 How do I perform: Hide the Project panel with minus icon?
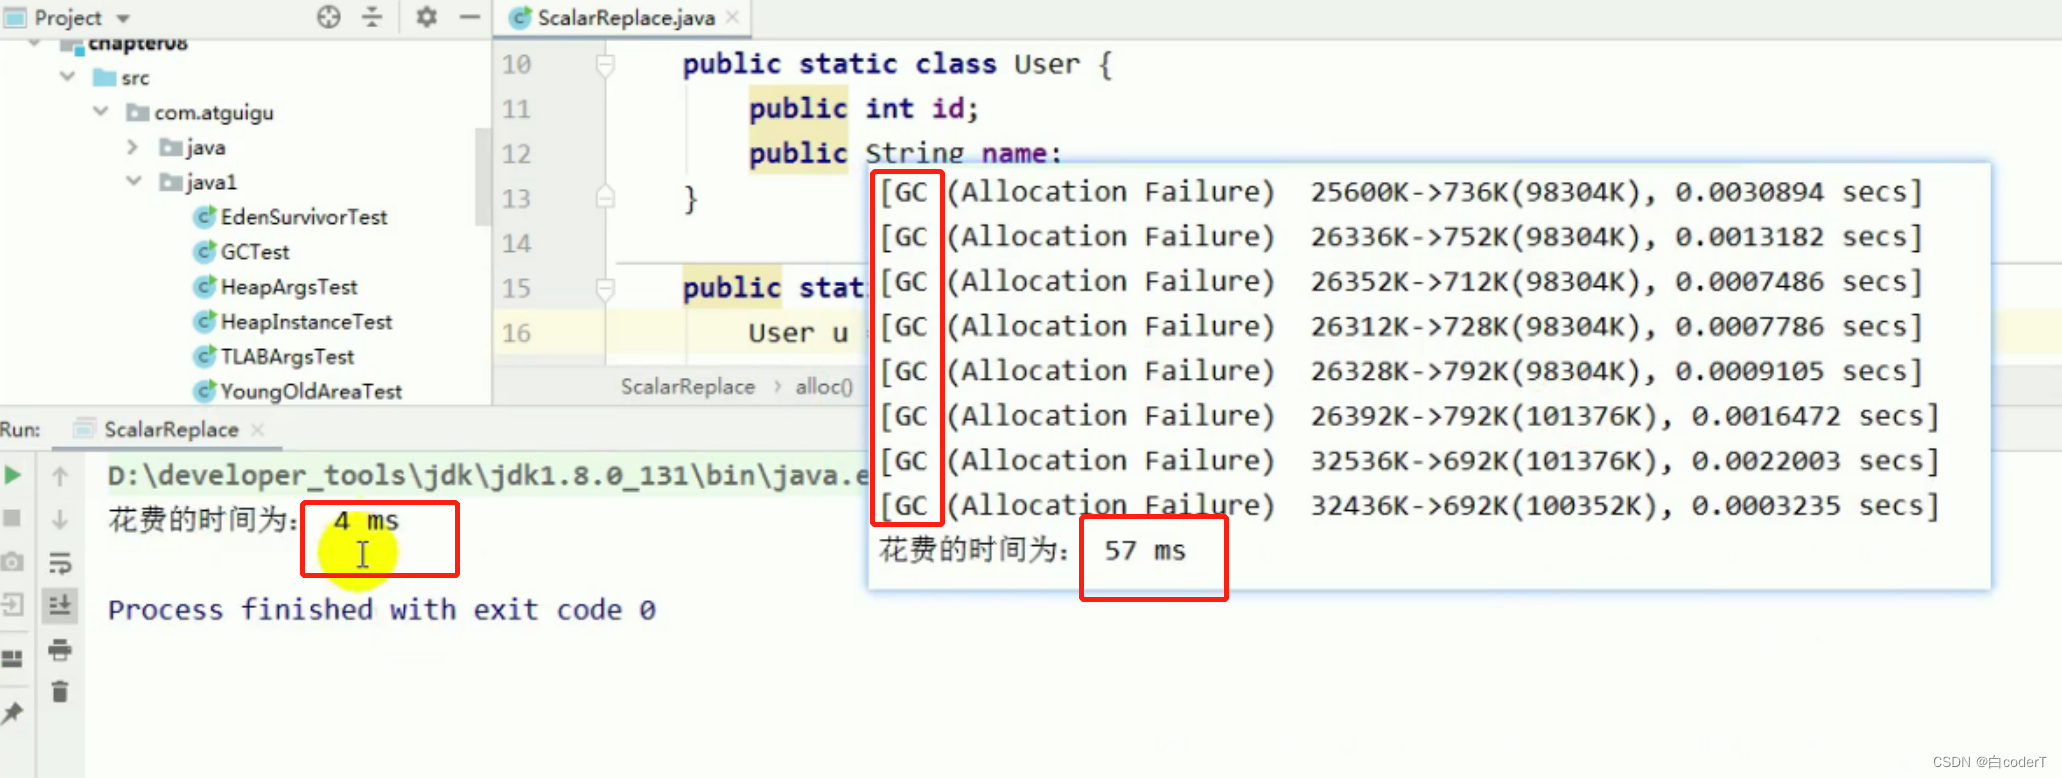(x=470, y=17)
